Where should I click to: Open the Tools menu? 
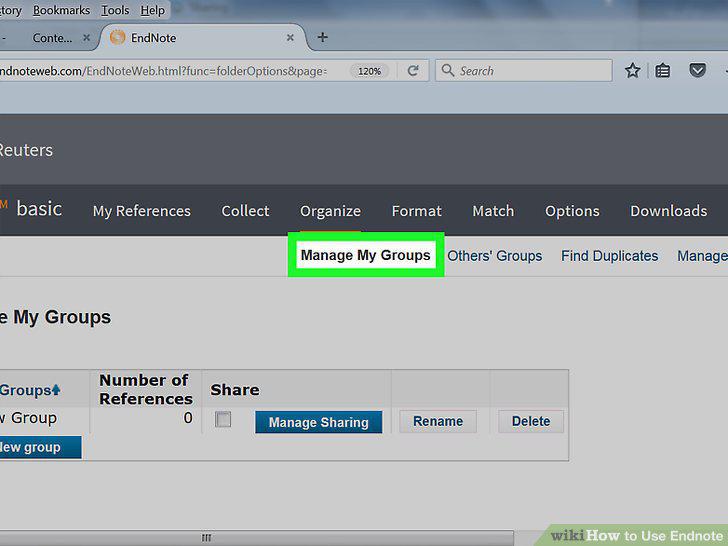pos(115,10)
